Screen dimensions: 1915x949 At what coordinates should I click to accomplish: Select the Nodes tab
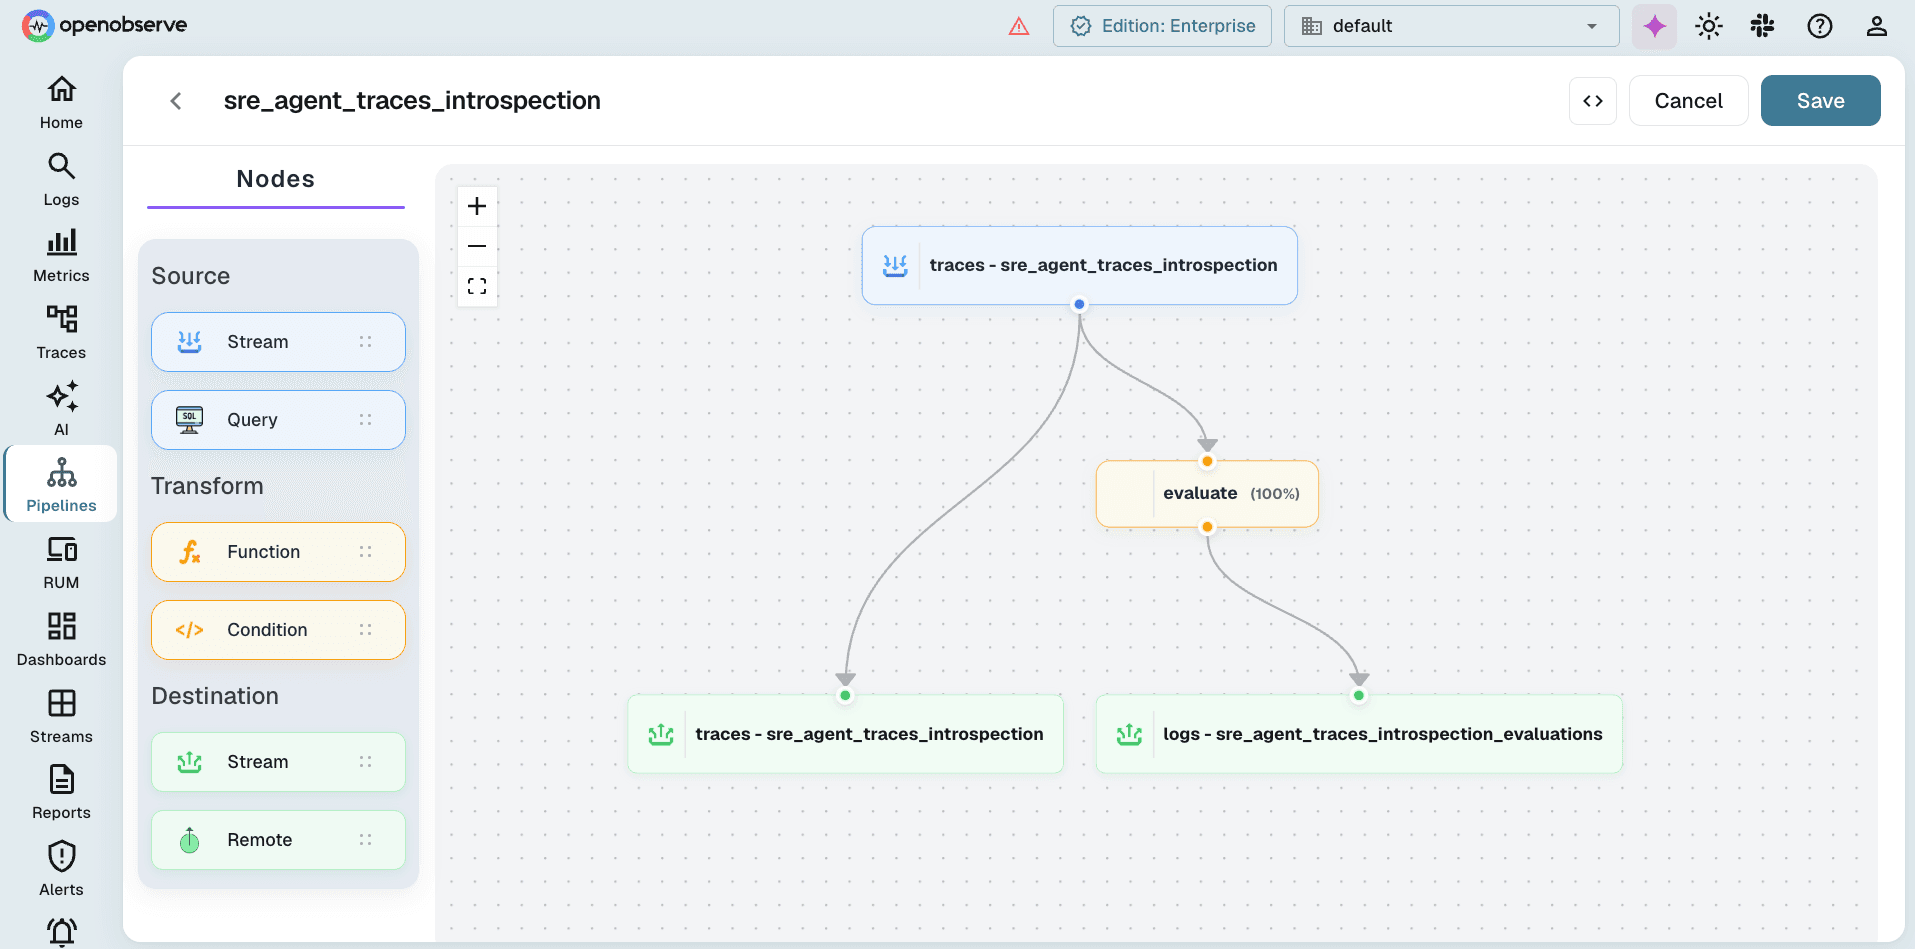(x=276, y=180)
